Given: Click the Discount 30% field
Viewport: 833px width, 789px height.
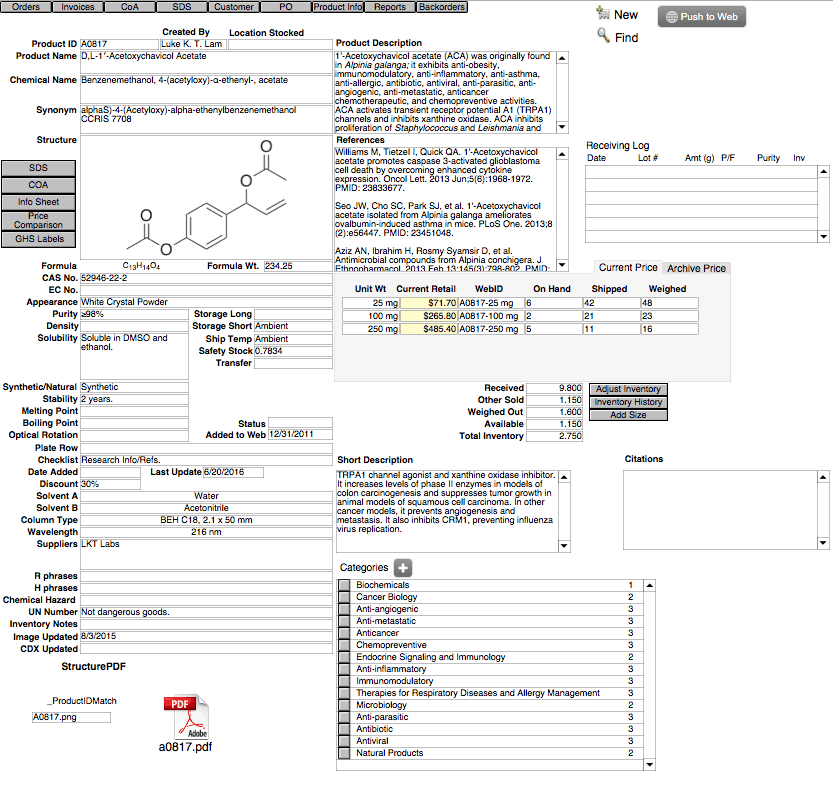Looking at the screenshot, I should click(110, 484).
